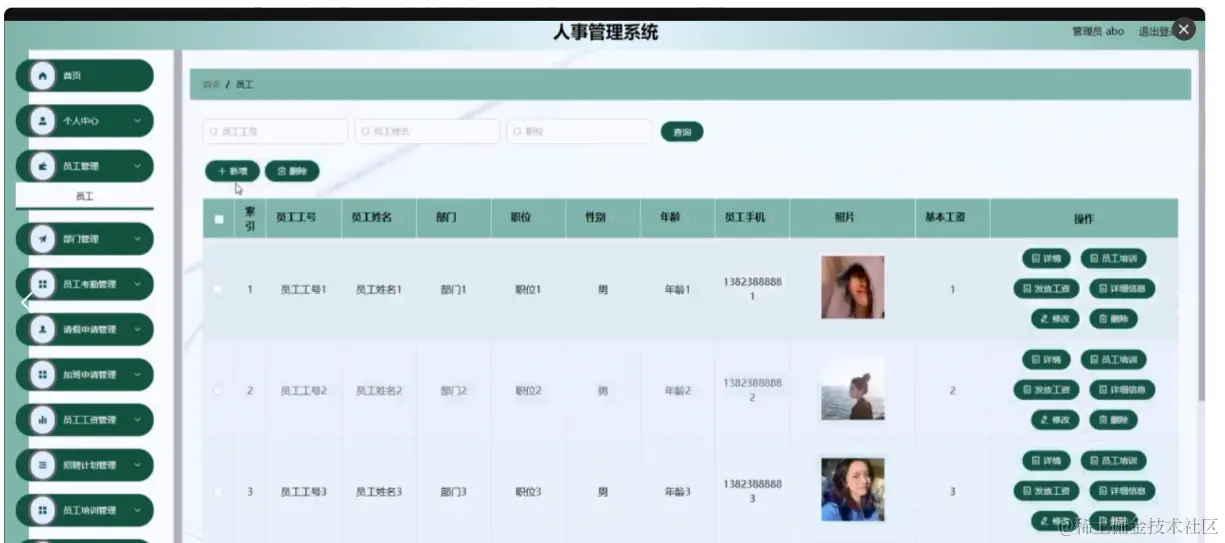Screen dimensions: 1225x543
Task: Click the bar-chart icon beside 员工工资管理
Action: (x=42, y=420)
